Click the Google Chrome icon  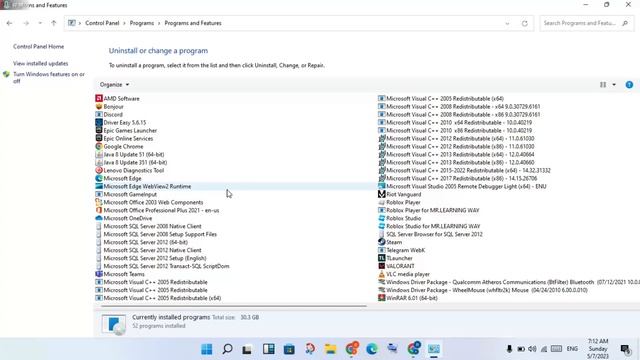[x=99, y=146]
